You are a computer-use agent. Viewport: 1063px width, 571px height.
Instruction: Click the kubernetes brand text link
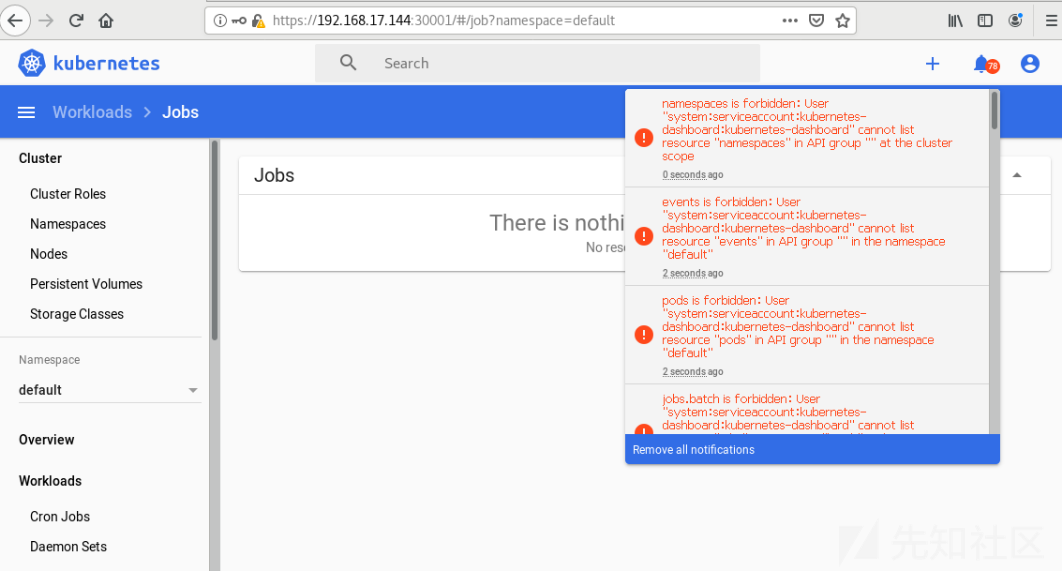(x=106, y=63)
